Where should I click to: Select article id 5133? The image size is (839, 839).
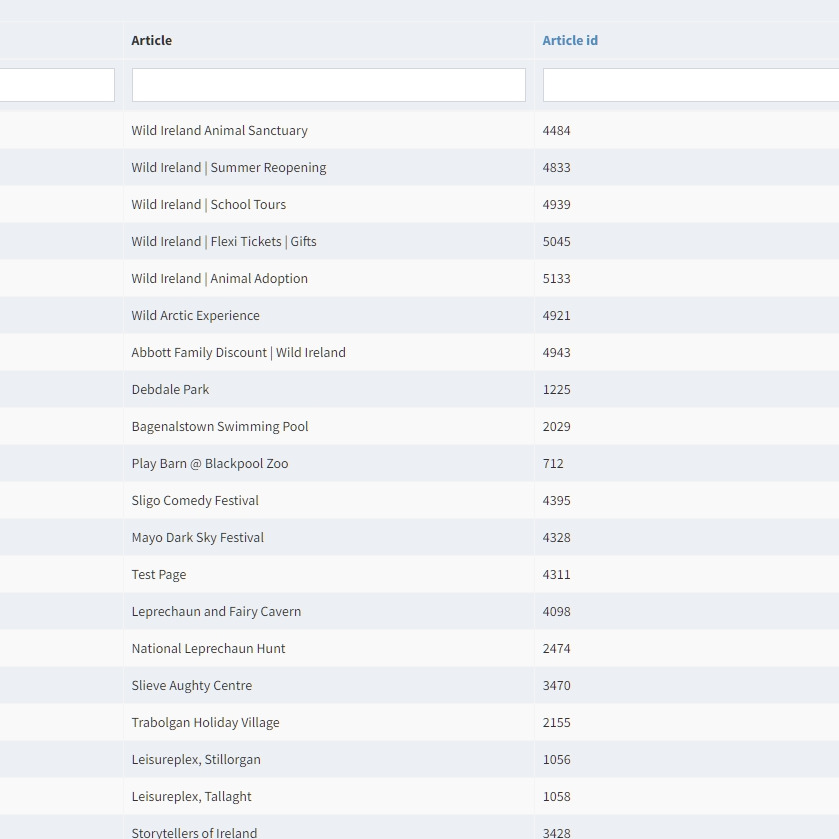click(x=556, y=278)
